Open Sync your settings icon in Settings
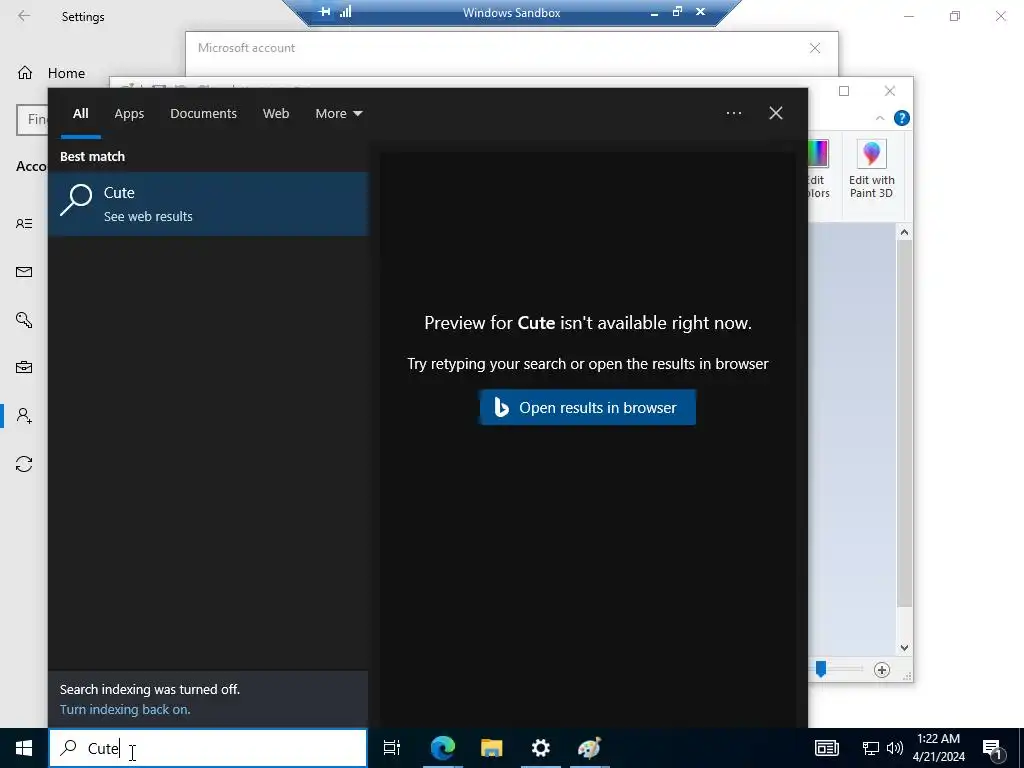This screenshot has width=1024, height=768. pos(24,464)
